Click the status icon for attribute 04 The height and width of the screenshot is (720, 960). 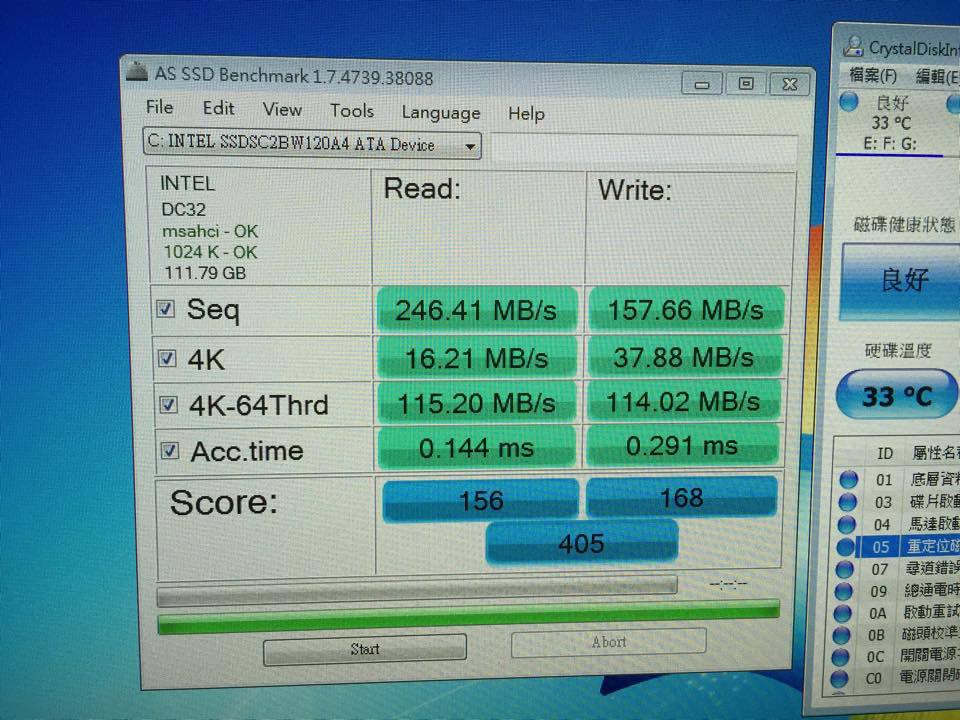(846, 524)
